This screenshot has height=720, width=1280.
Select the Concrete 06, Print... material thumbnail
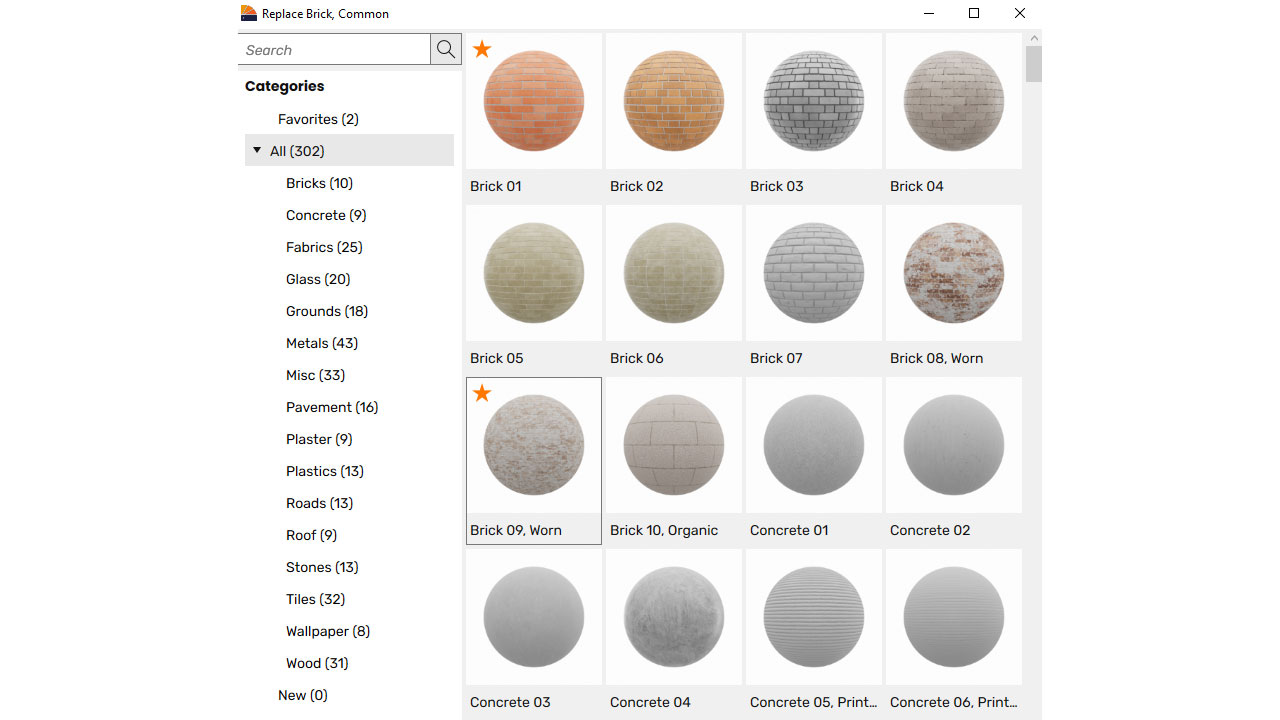(954, 617)
